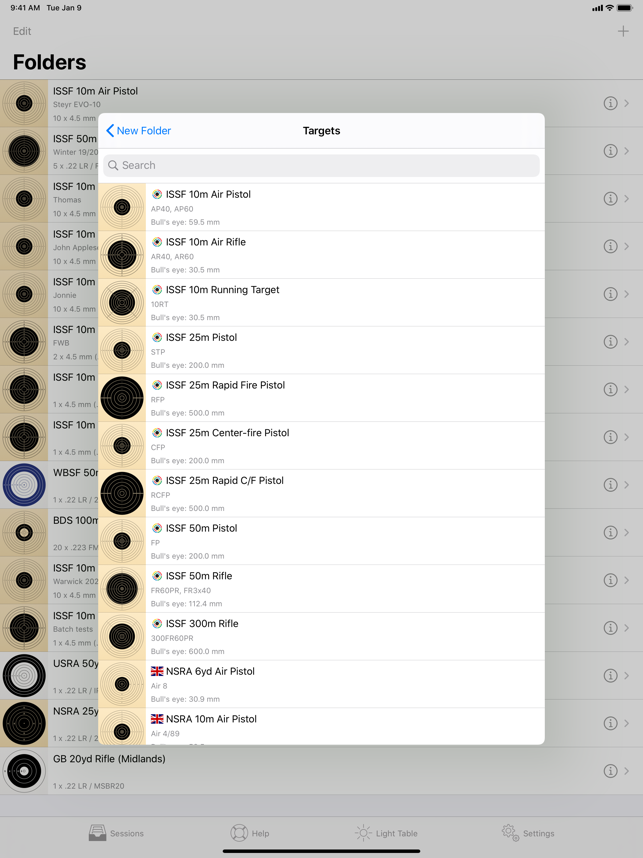Screen dimensions: 643x858
Task: Click ISSF 25m Rapid Fire Pistol thumbnail
Action: [122, 398]
